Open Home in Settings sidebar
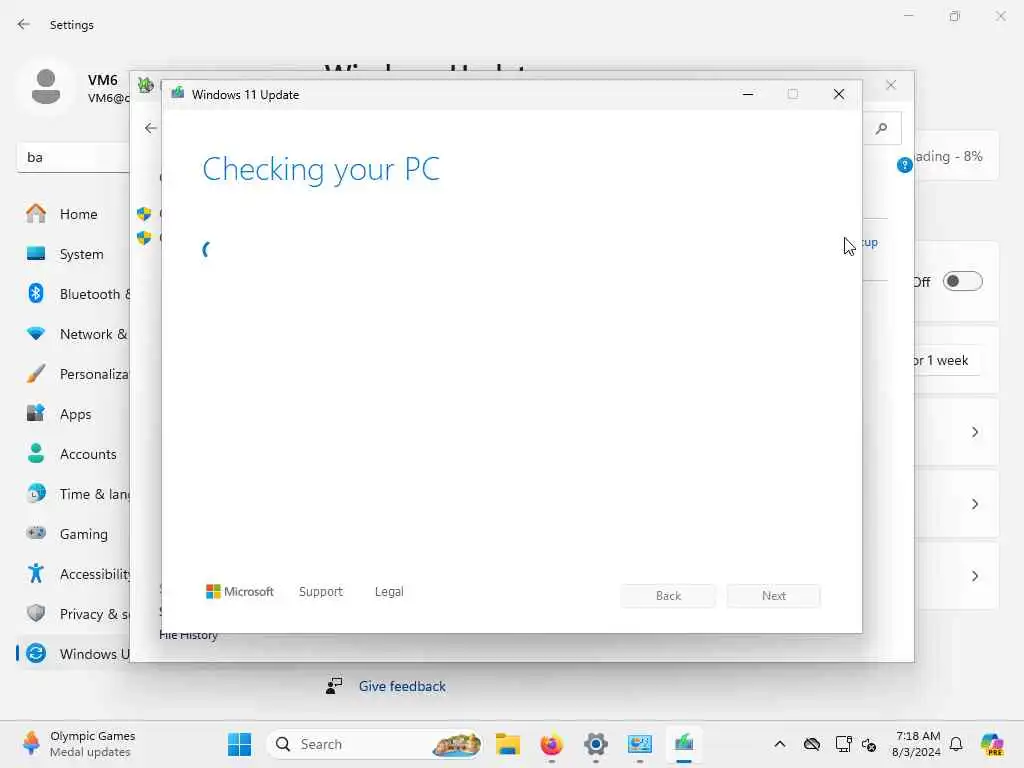Viewport: 1024px width, 768px height. [72, 214]
